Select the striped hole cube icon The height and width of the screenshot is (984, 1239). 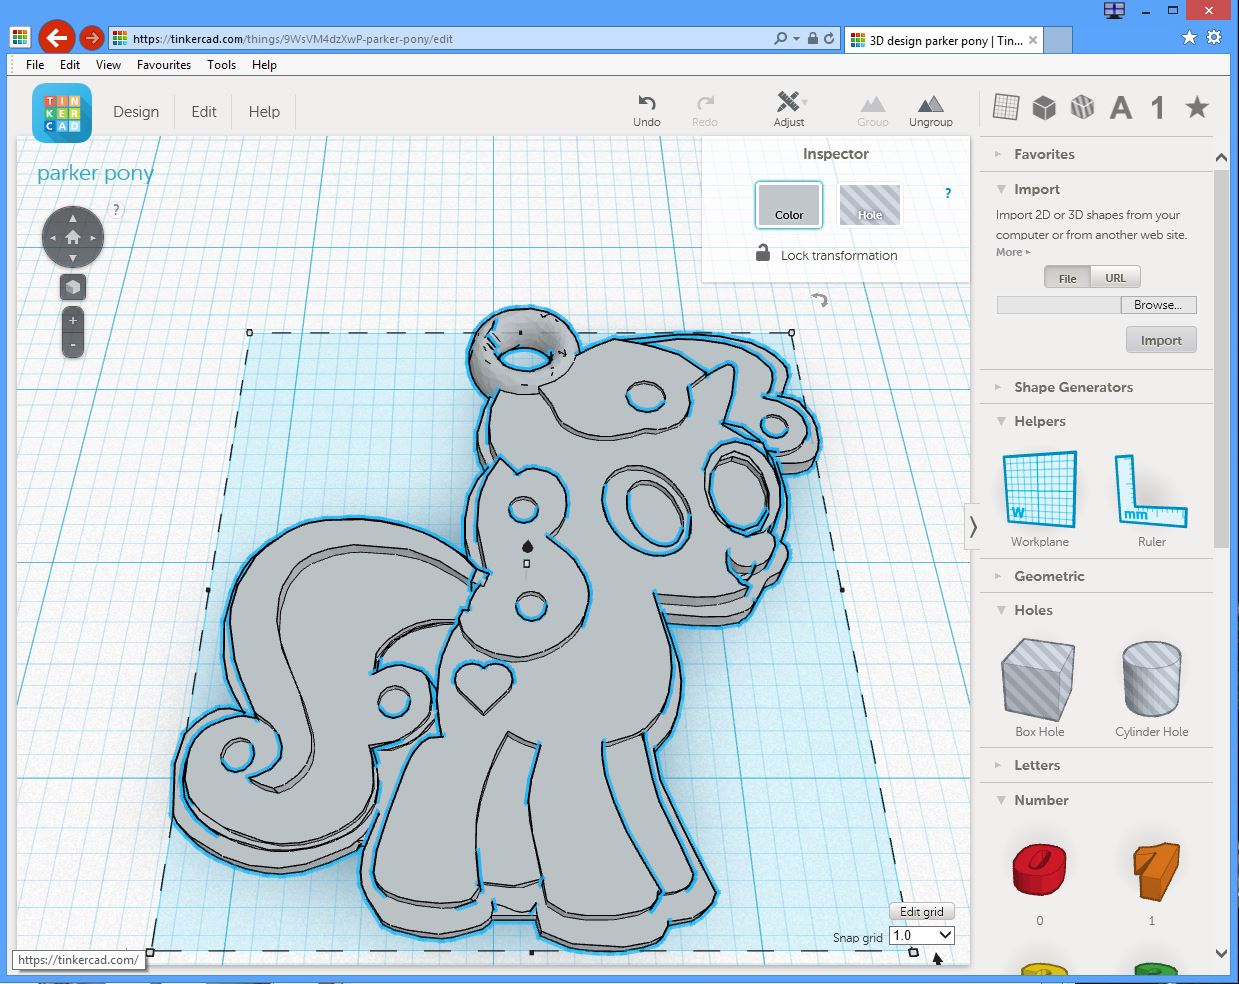tap(1082, 107)
